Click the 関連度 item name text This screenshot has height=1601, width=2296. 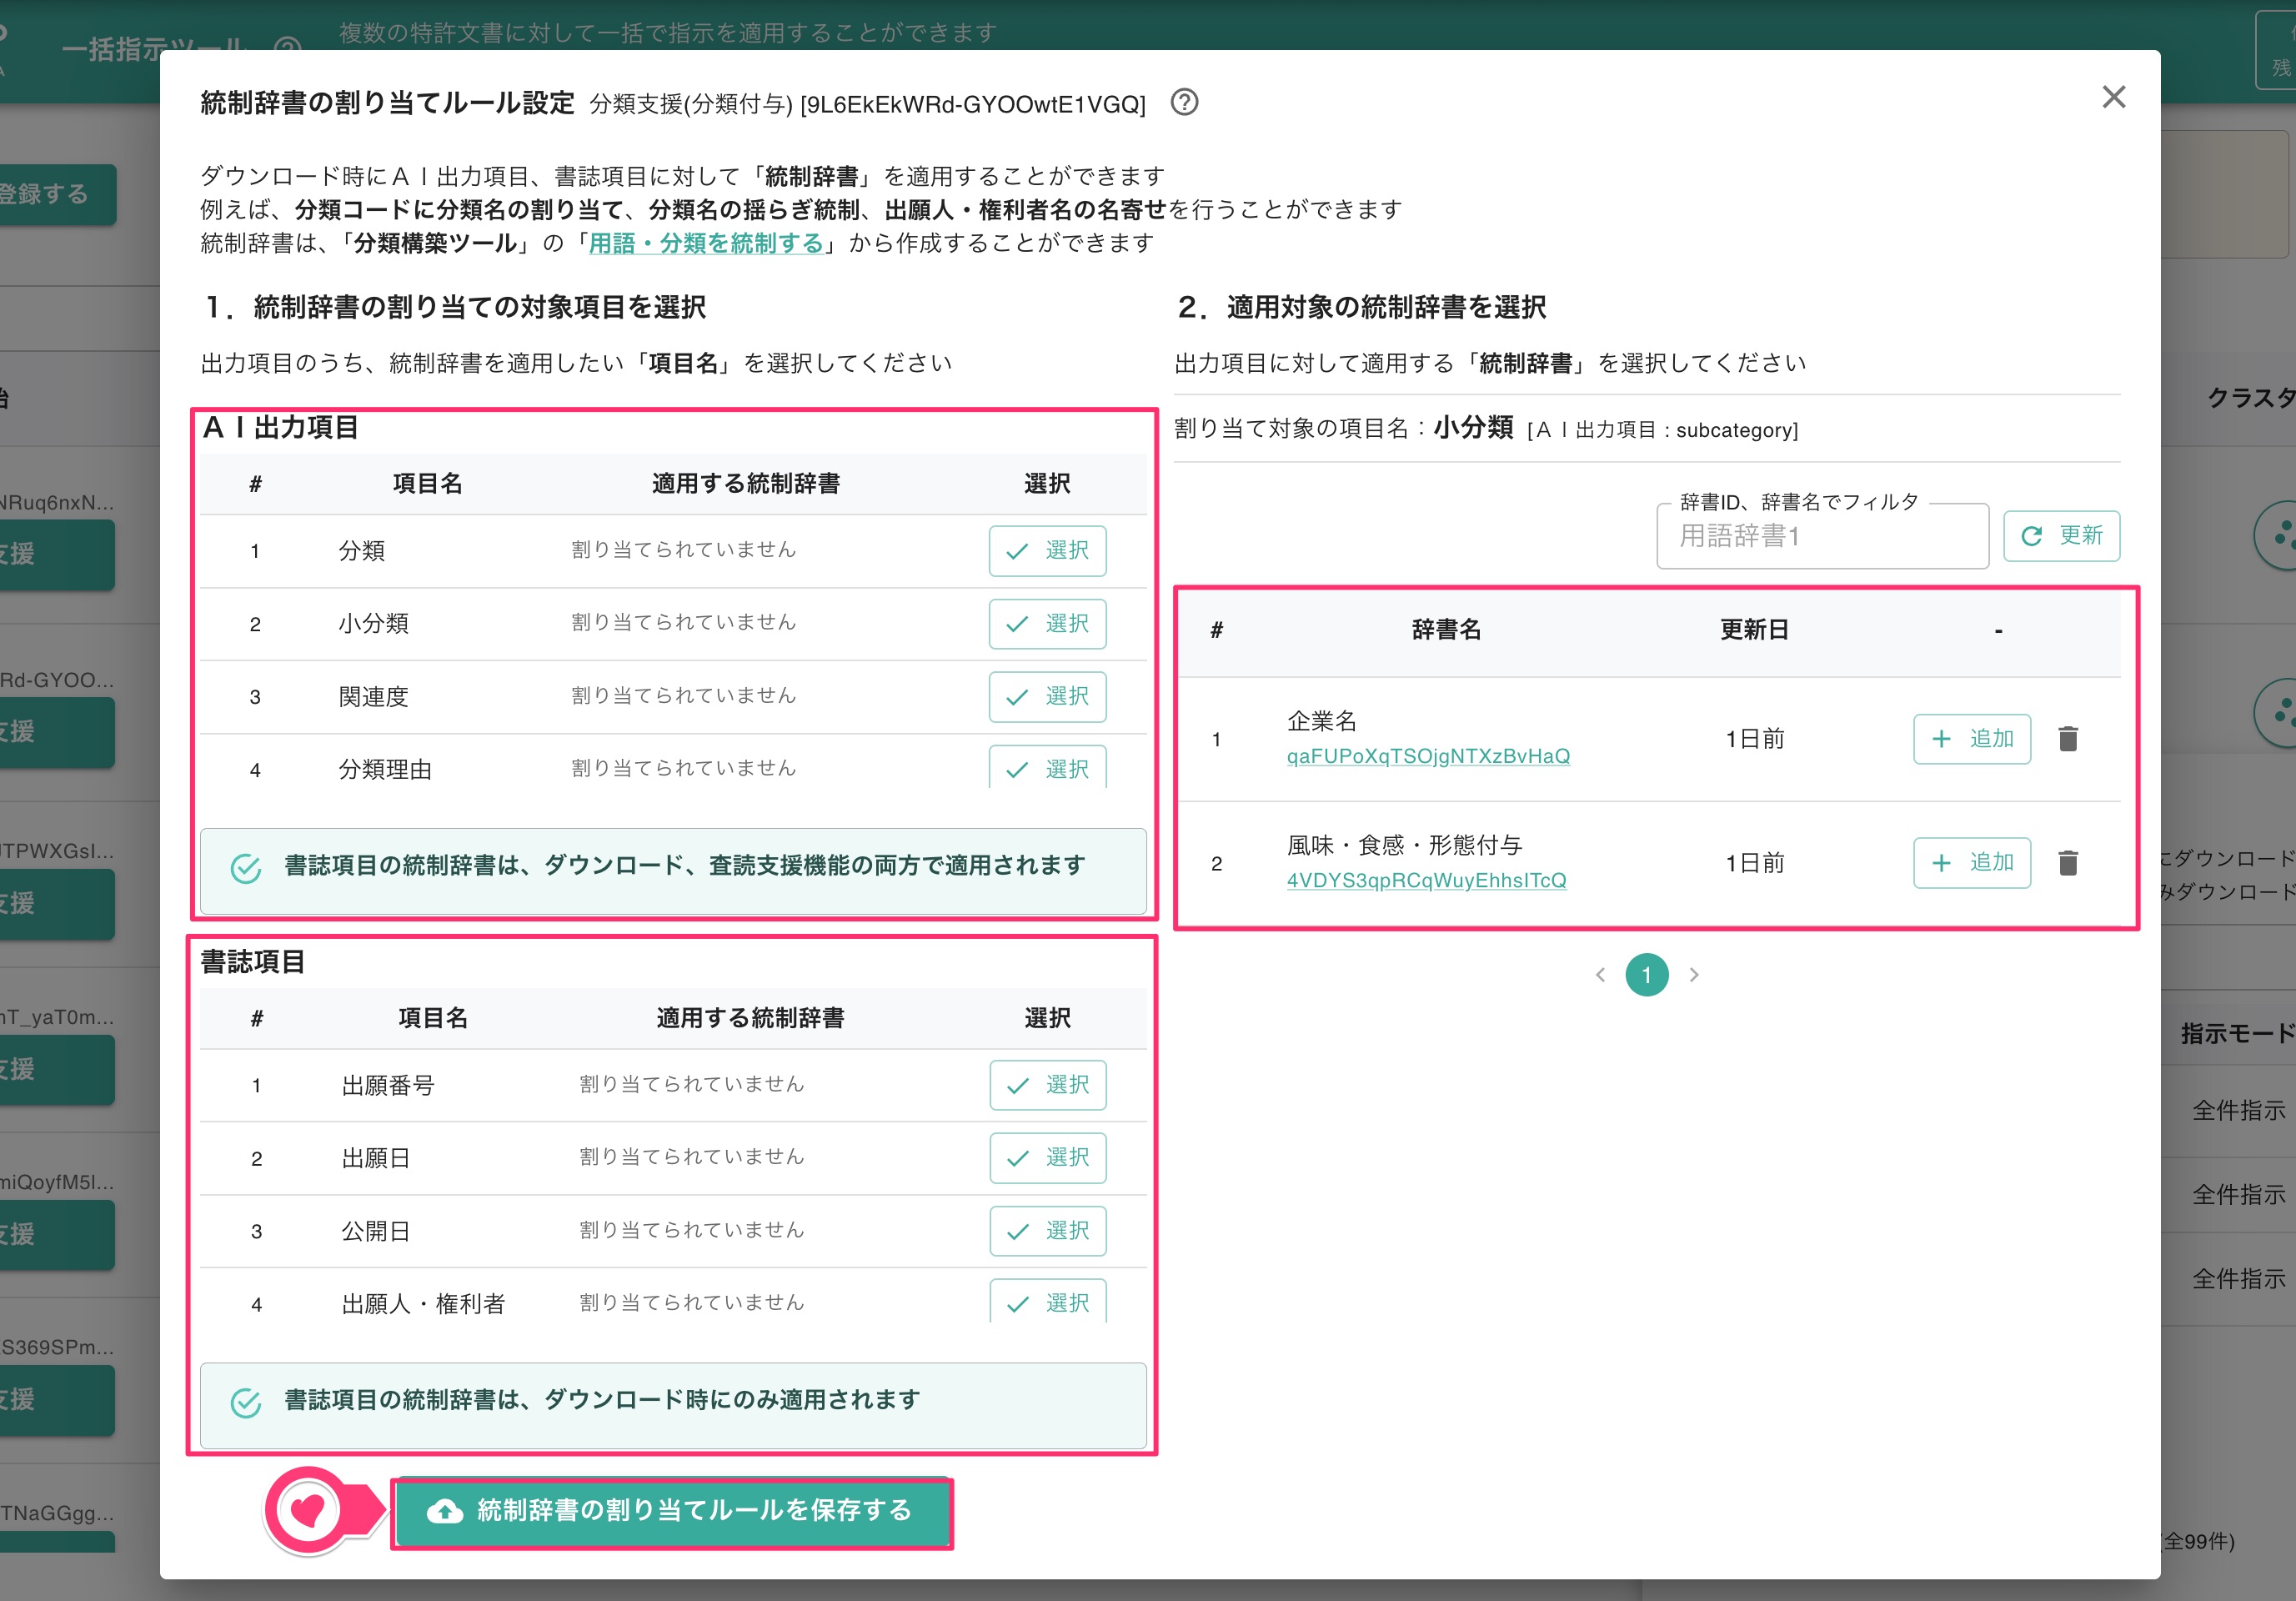tap(373, 696)
